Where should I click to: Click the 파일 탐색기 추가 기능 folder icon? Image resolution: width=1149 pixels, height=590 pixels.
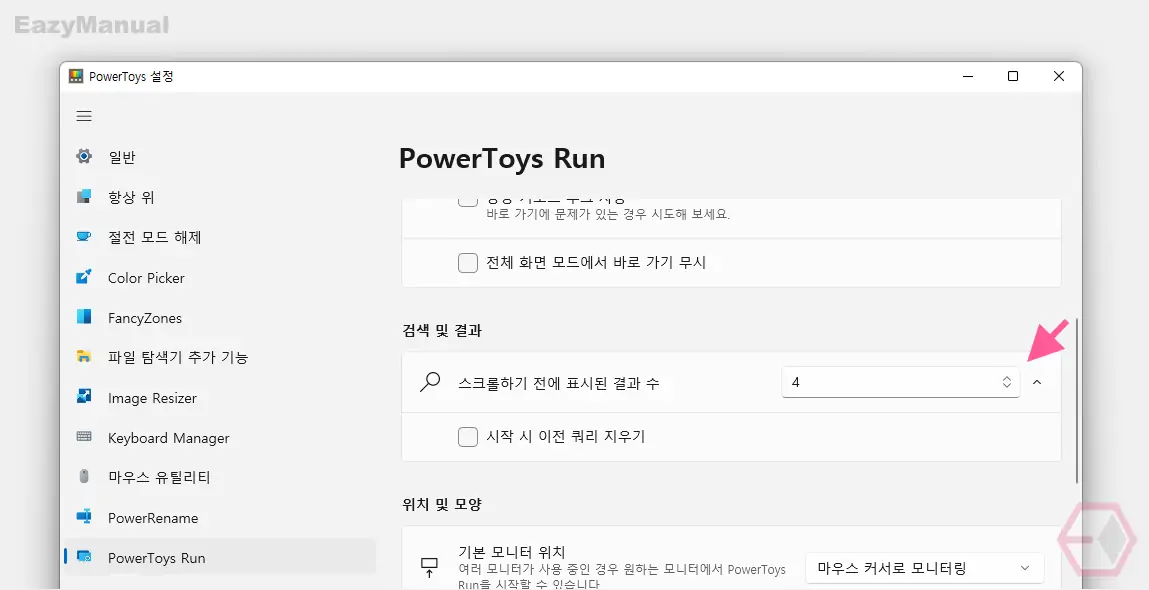(84, 357)
